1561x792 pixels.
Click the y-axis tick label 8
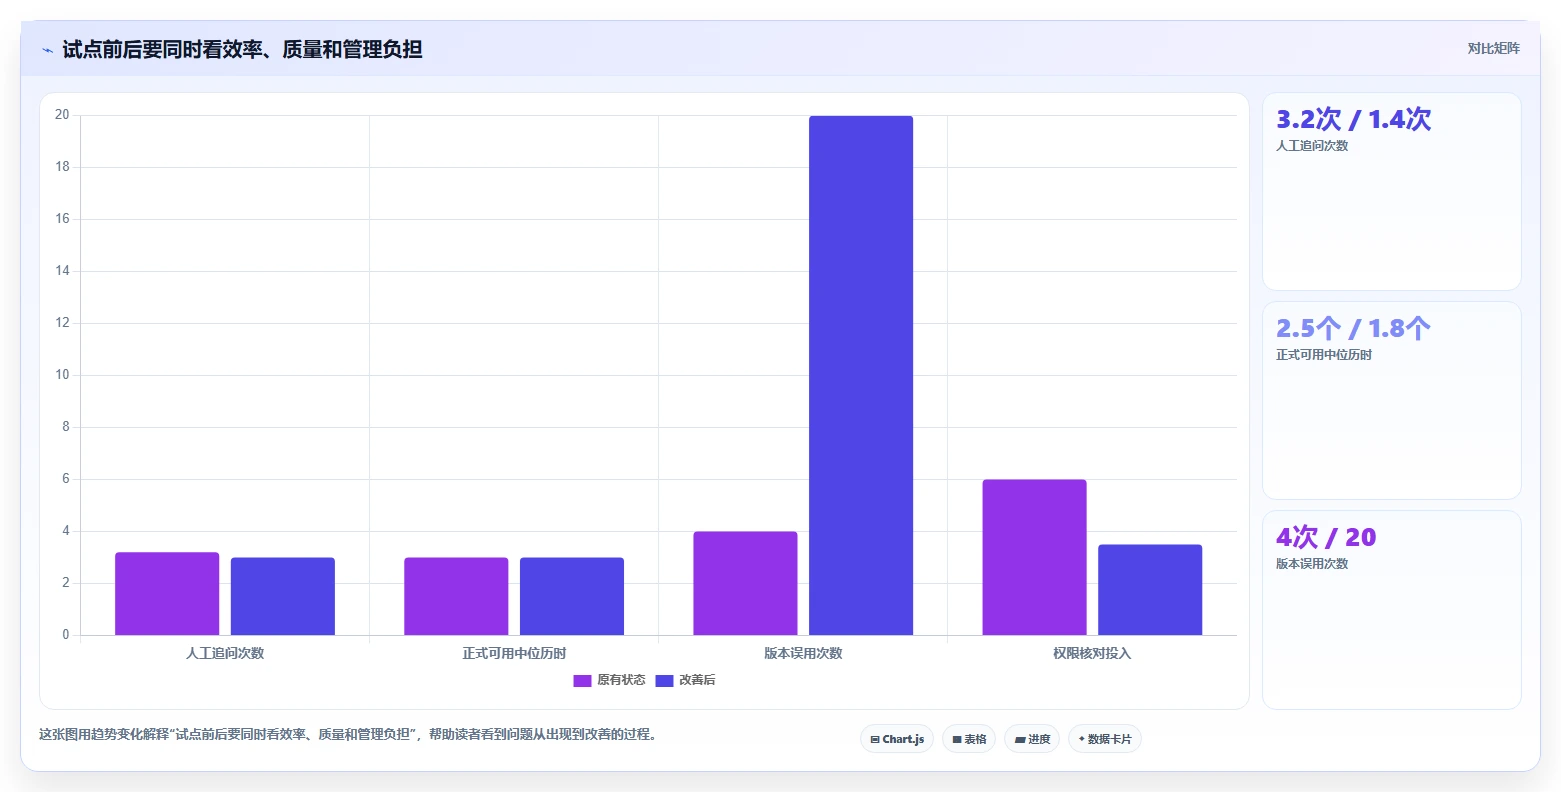[x=66, y=427]
